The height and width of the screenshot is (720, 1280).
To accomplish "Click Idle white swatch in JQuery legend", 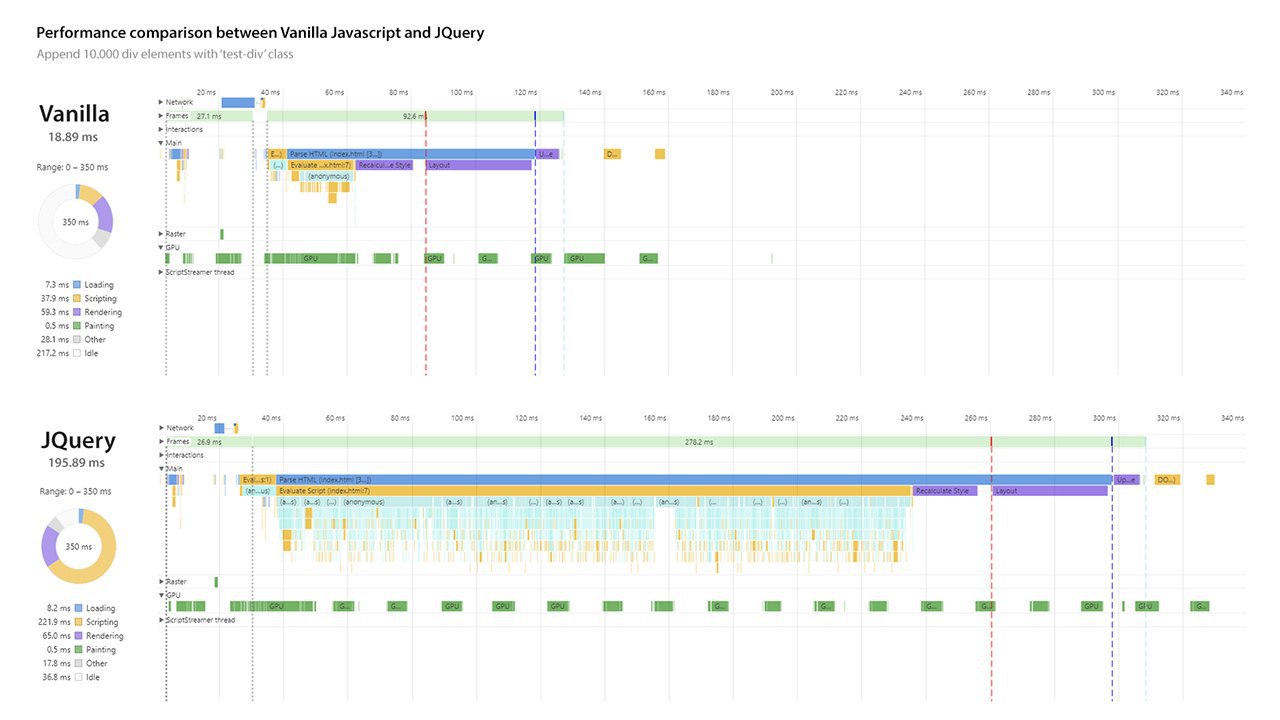I will tap(79, 677).
